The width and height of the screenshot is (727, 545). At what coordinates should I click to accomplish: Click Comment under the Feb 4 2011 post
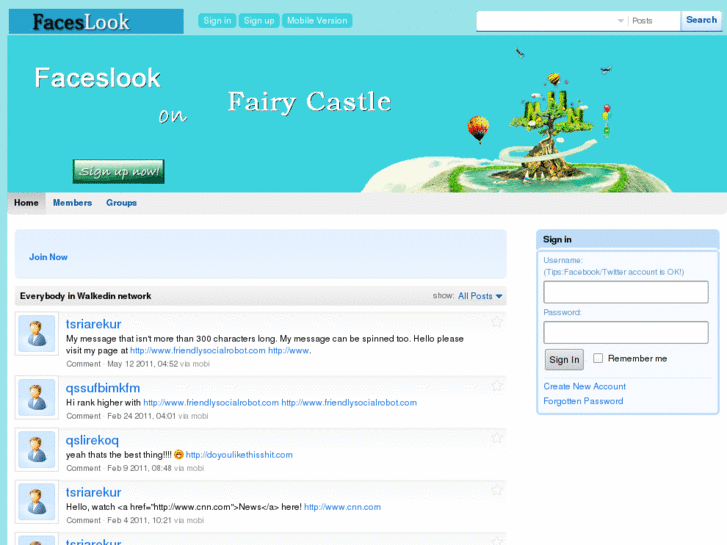pyautogui.click(x=83, y=520)
